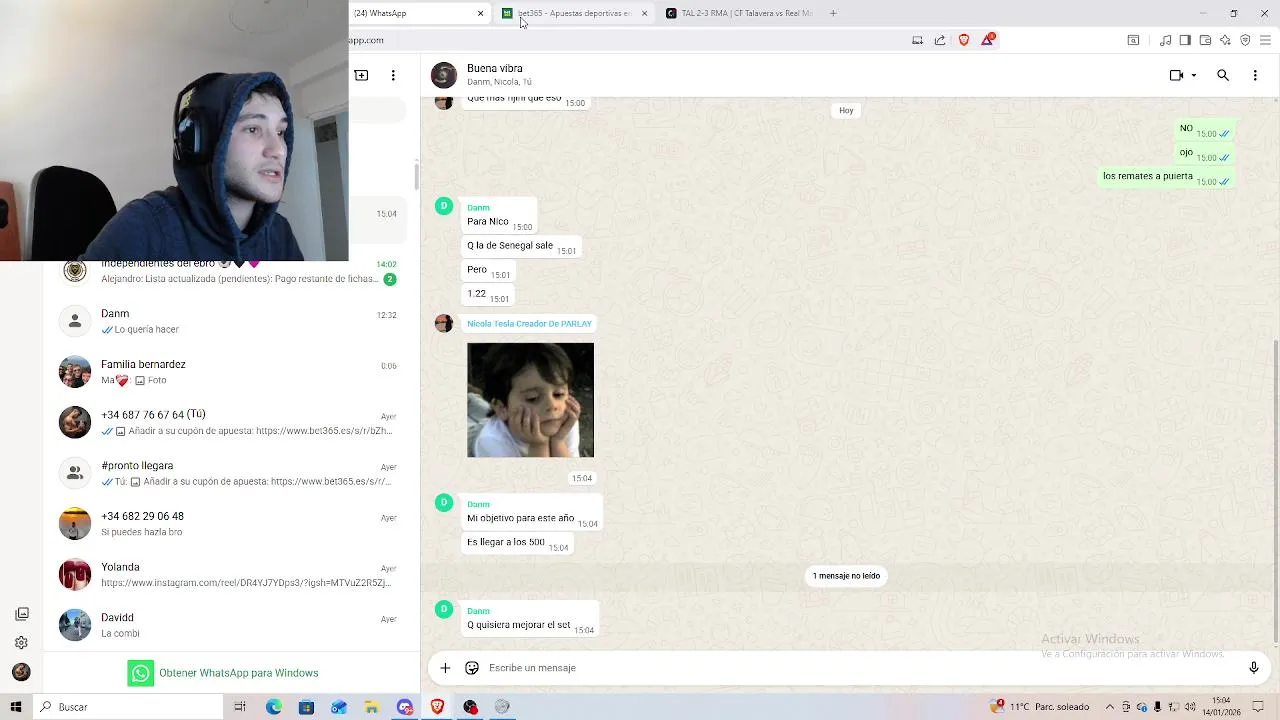Open the +34 687 76 67 64 (Tú) chat
This screenshot has width=1280, height=720.
coord(230,422)
